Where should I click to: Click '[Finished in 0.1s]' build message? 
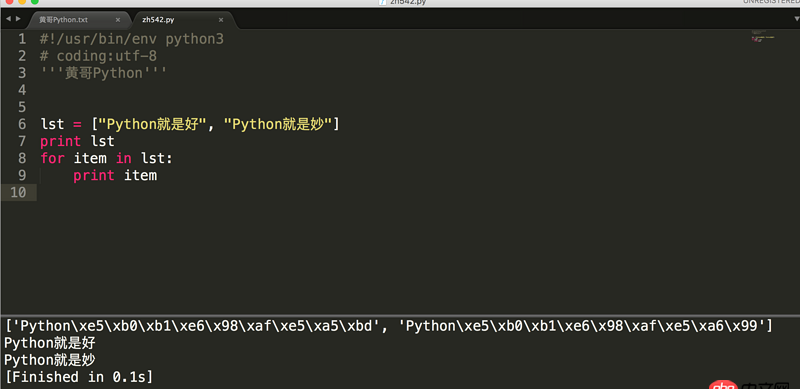coord(79,377)
